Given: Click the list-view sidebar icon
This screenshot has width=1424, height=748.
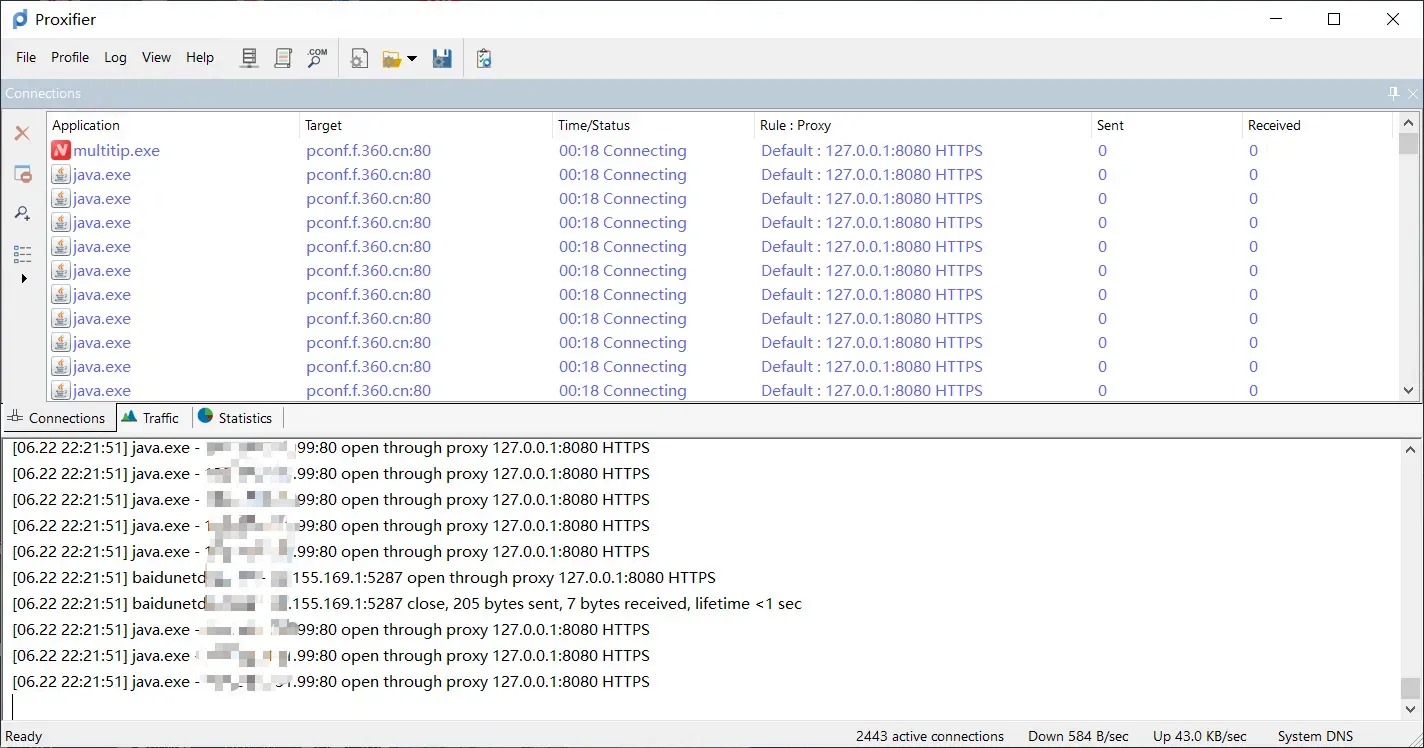Looking at the screenshot, I should click(22, 254).
